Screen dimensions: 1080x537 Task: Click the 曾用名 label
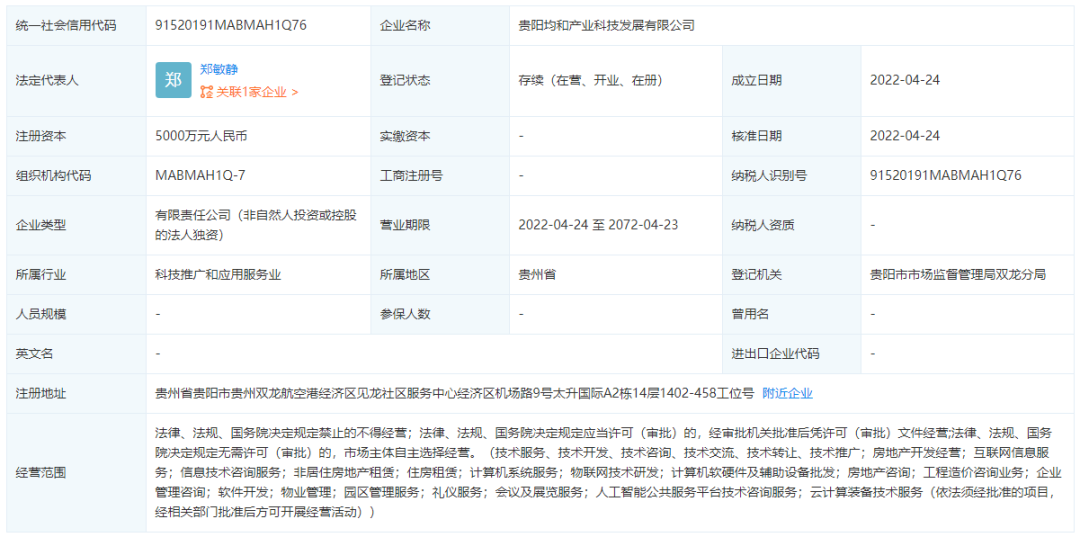(x=750, y=314)
